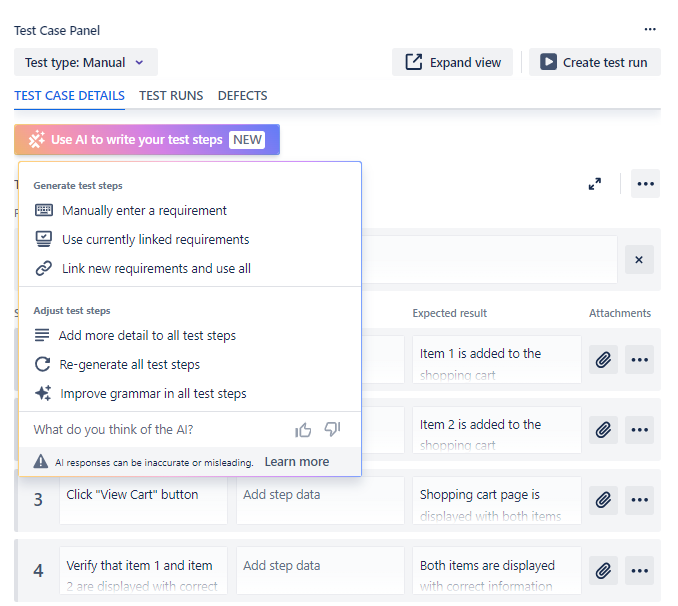Click attachment paperclip for step 4
Image resolution: width=678 pixels, height=606 pixels.
(603, 571)
